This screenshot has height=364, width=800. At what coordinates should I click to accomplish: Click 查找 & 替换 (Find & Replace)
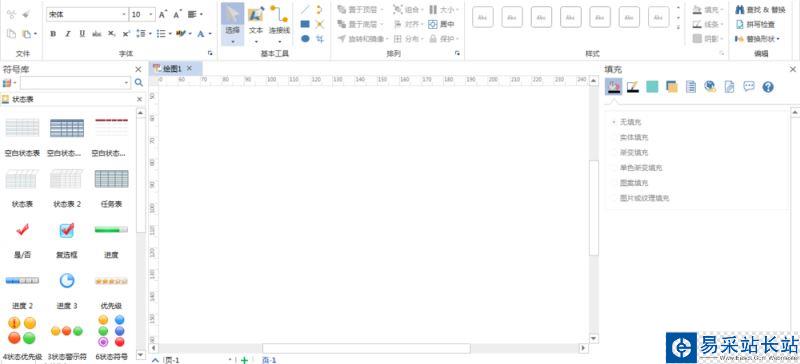click(760, 10)
